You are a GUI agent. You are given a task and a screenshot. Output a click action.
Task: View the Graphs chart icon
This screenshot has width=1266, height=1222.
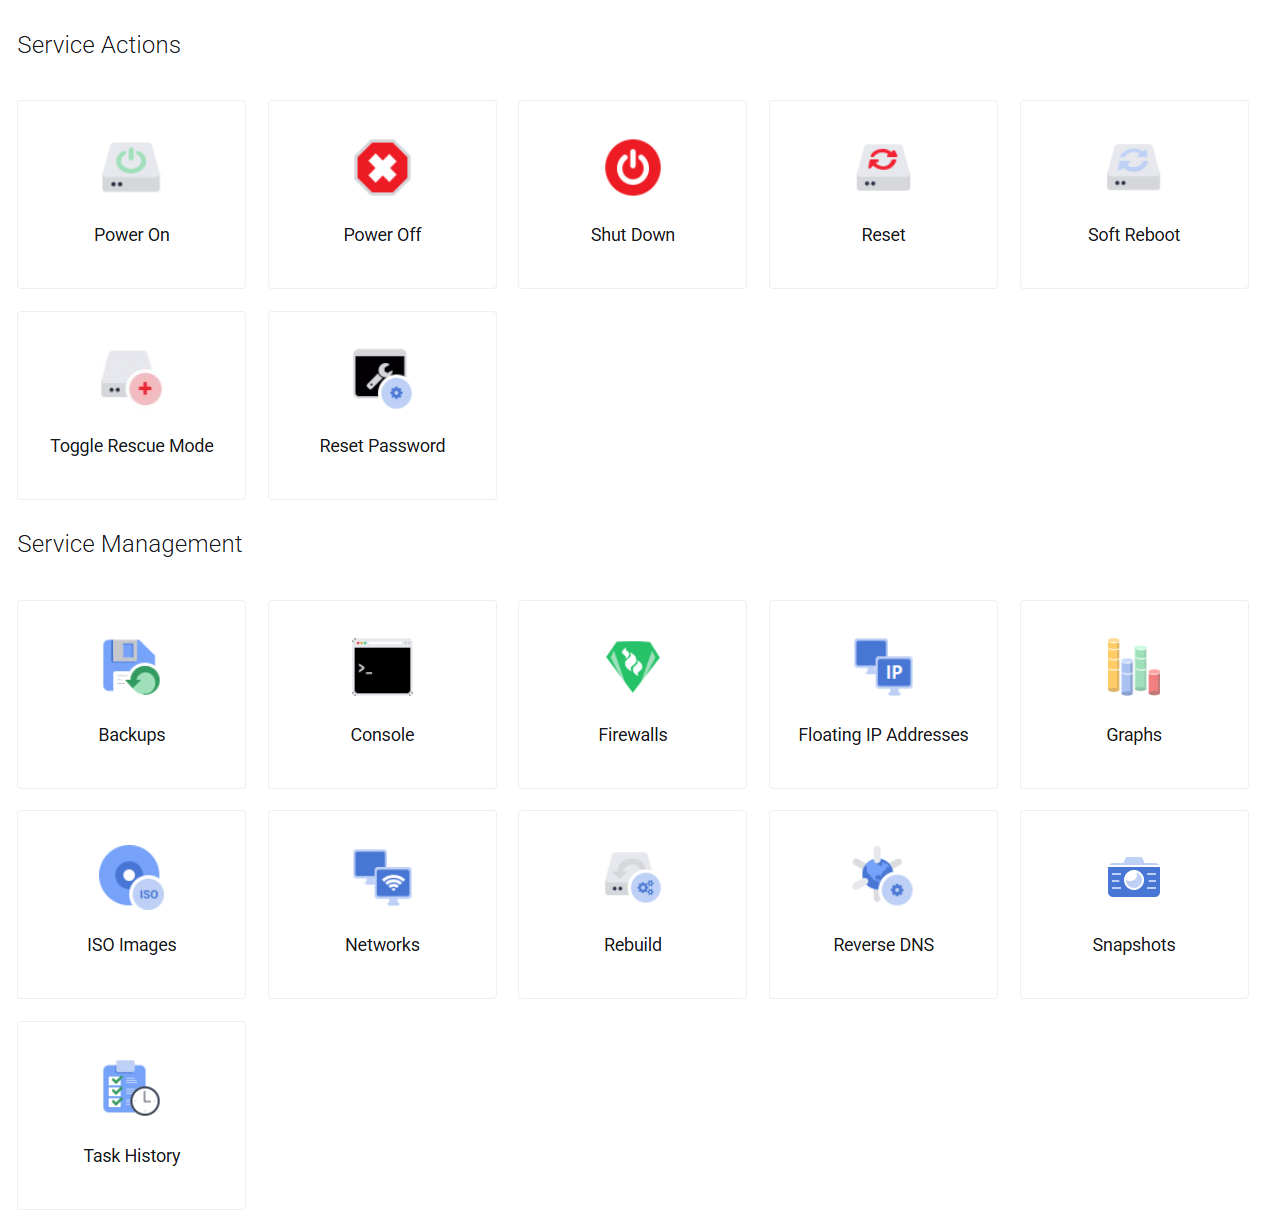coord(1133,667)
